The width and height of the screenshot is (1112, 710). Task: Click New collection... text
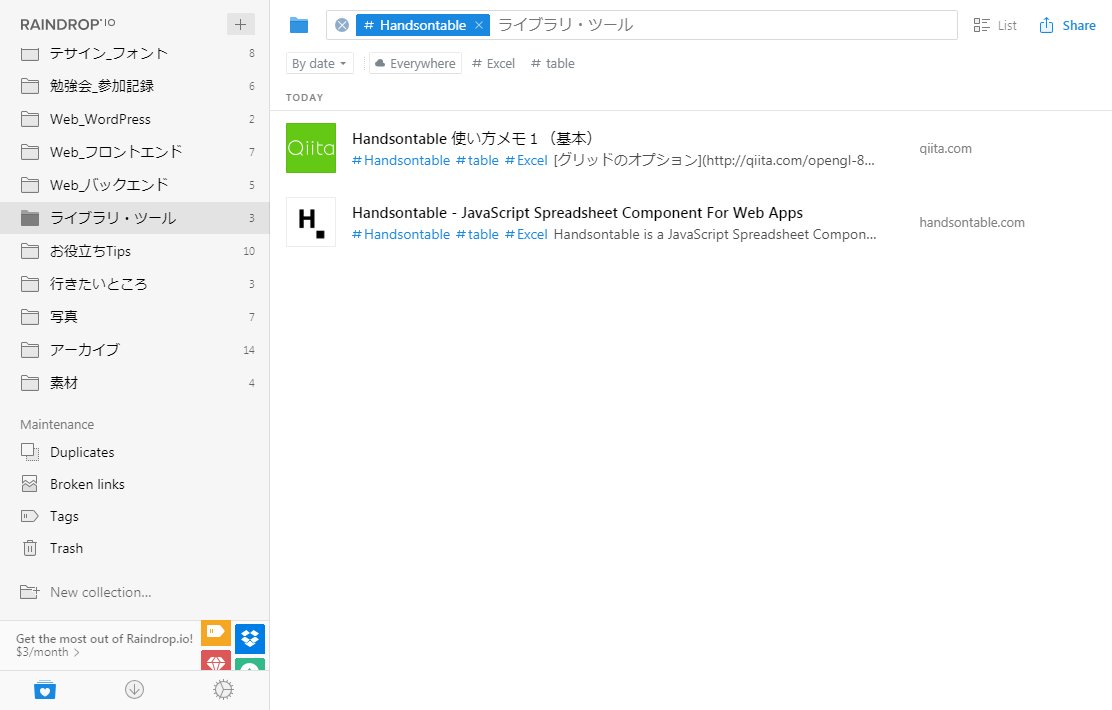pos(101,592)
